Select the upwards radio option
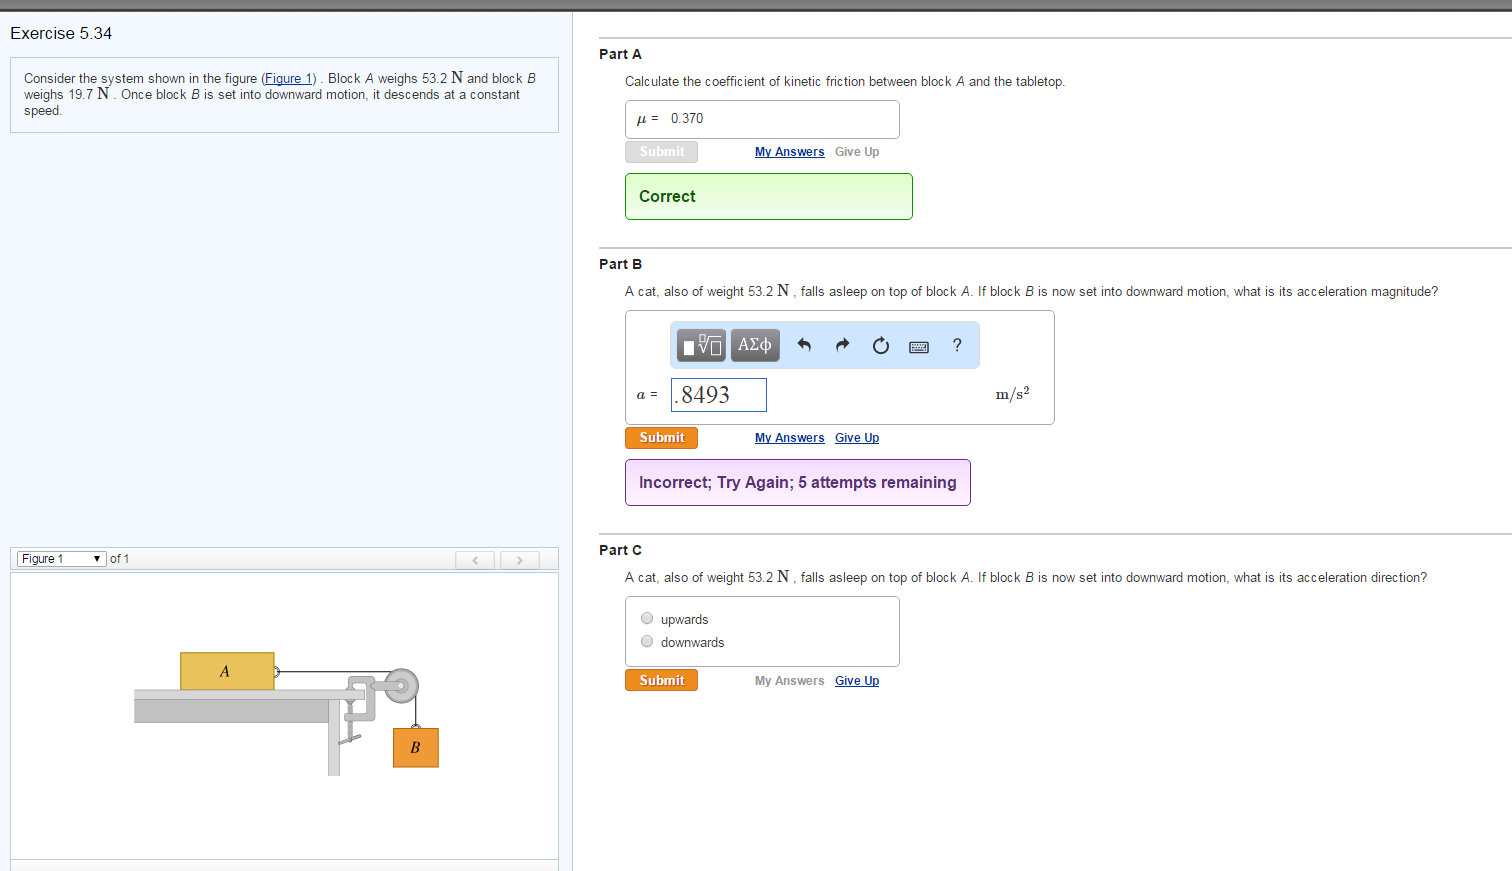This screenshot has width=1512, height=871. (647, 619)
